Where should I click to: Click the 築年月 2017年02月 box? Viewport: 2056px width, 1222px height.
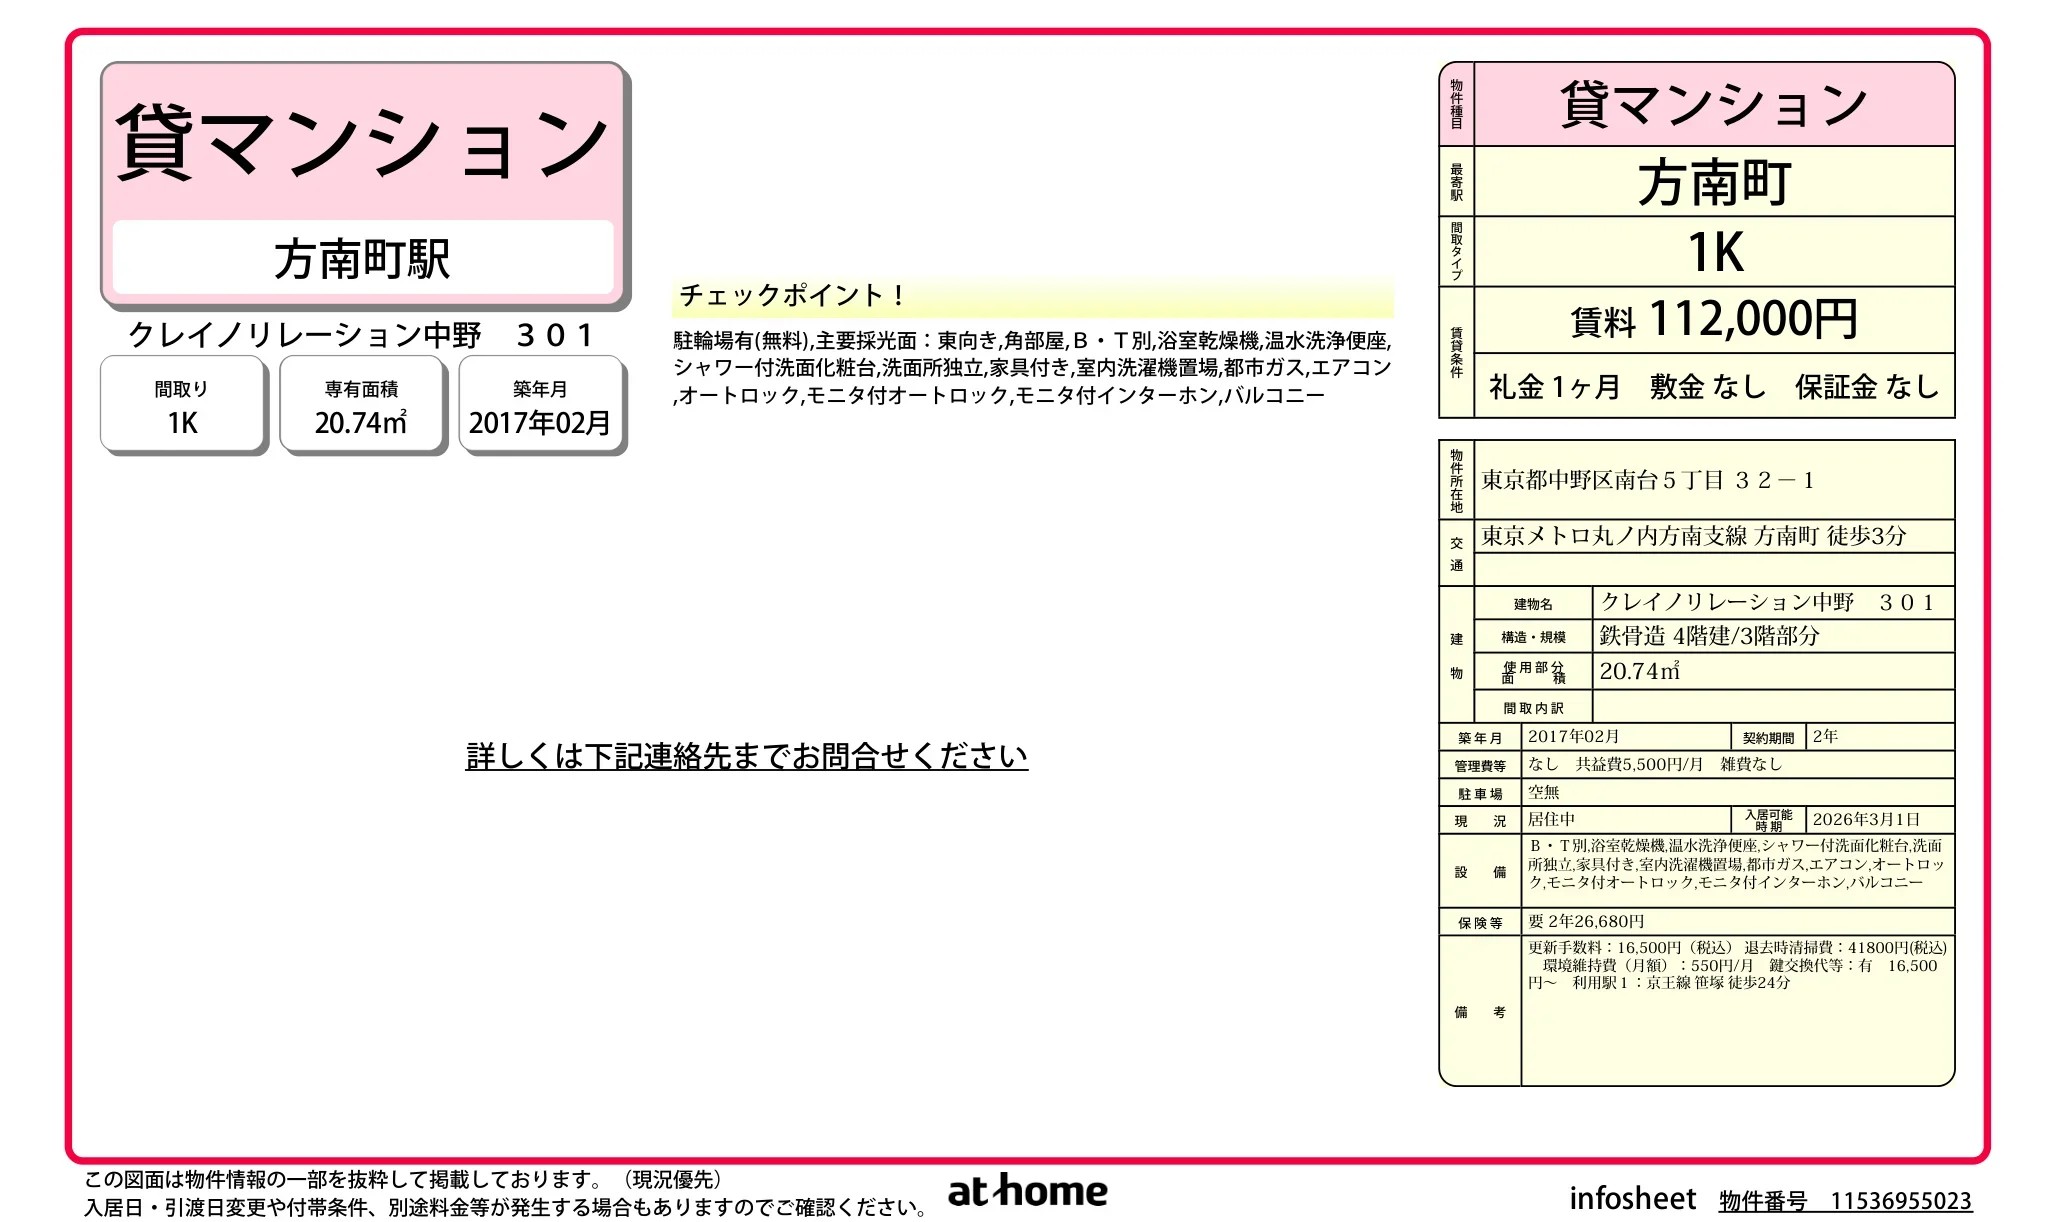pyautogui.click(x=541, y=404)
